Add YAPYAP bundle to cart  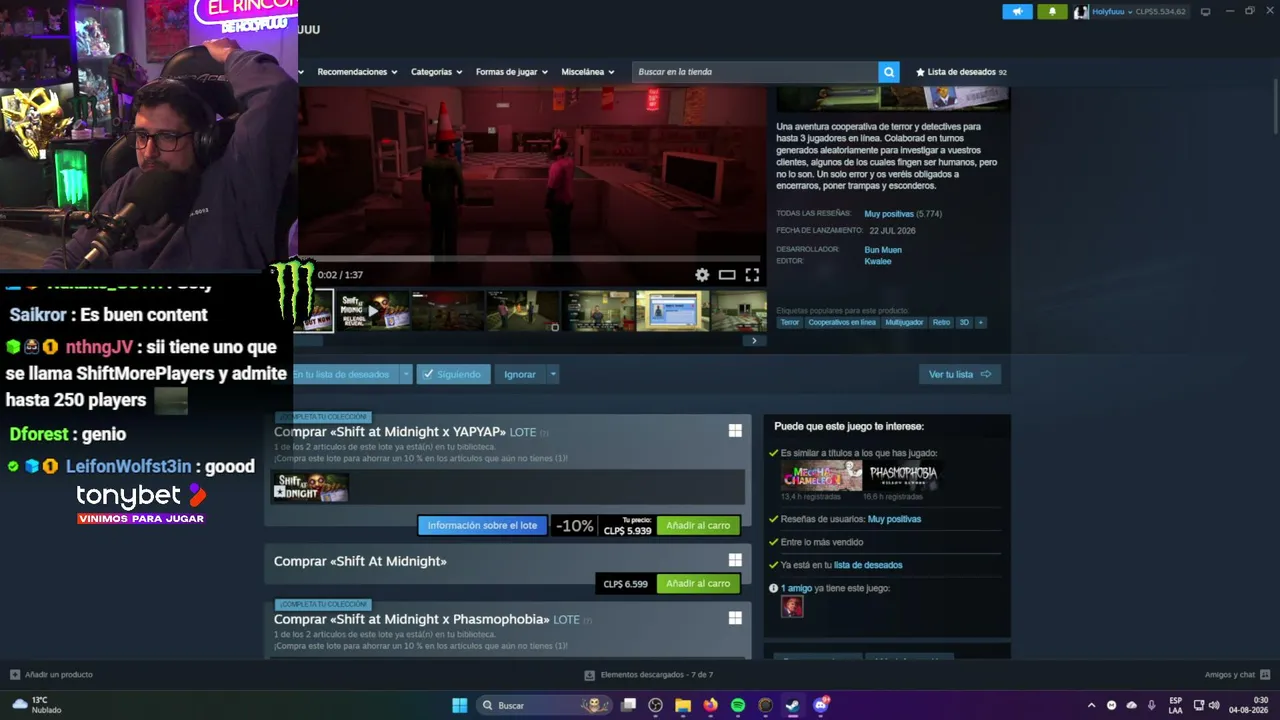coord(698,526)
